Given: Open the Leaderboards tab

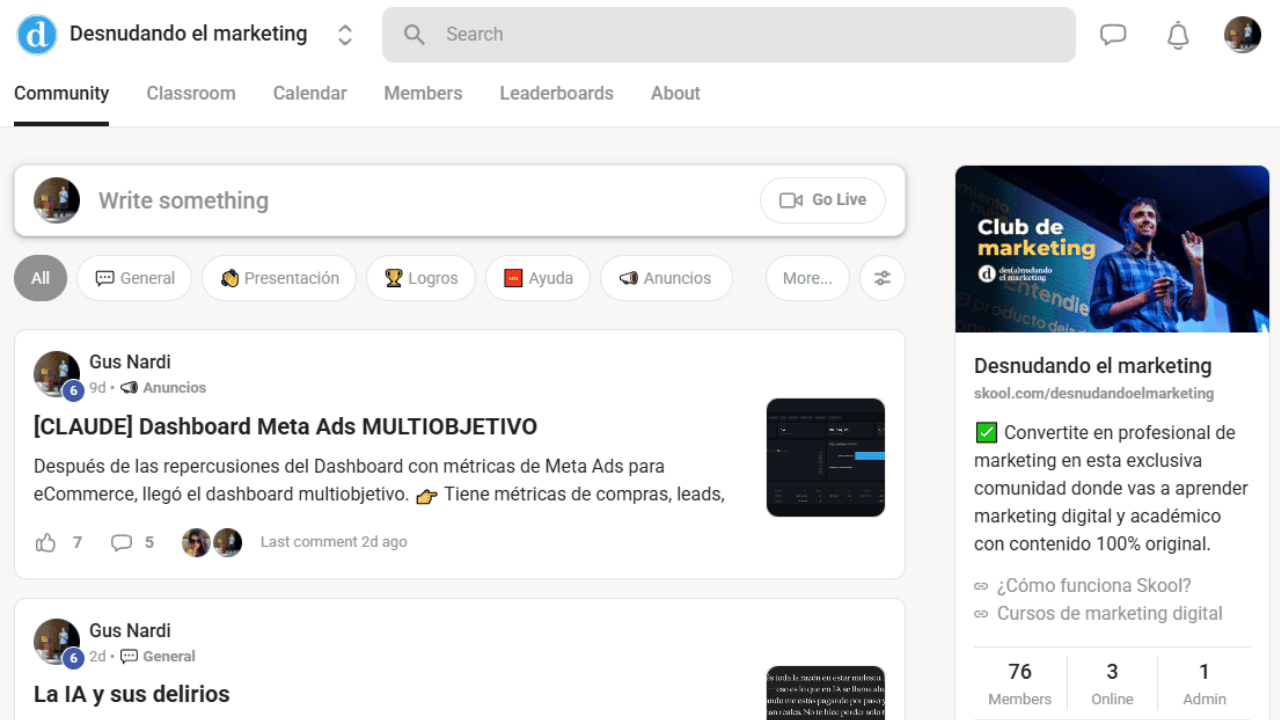Looking at the screenshot, I should tap(557, 93).
